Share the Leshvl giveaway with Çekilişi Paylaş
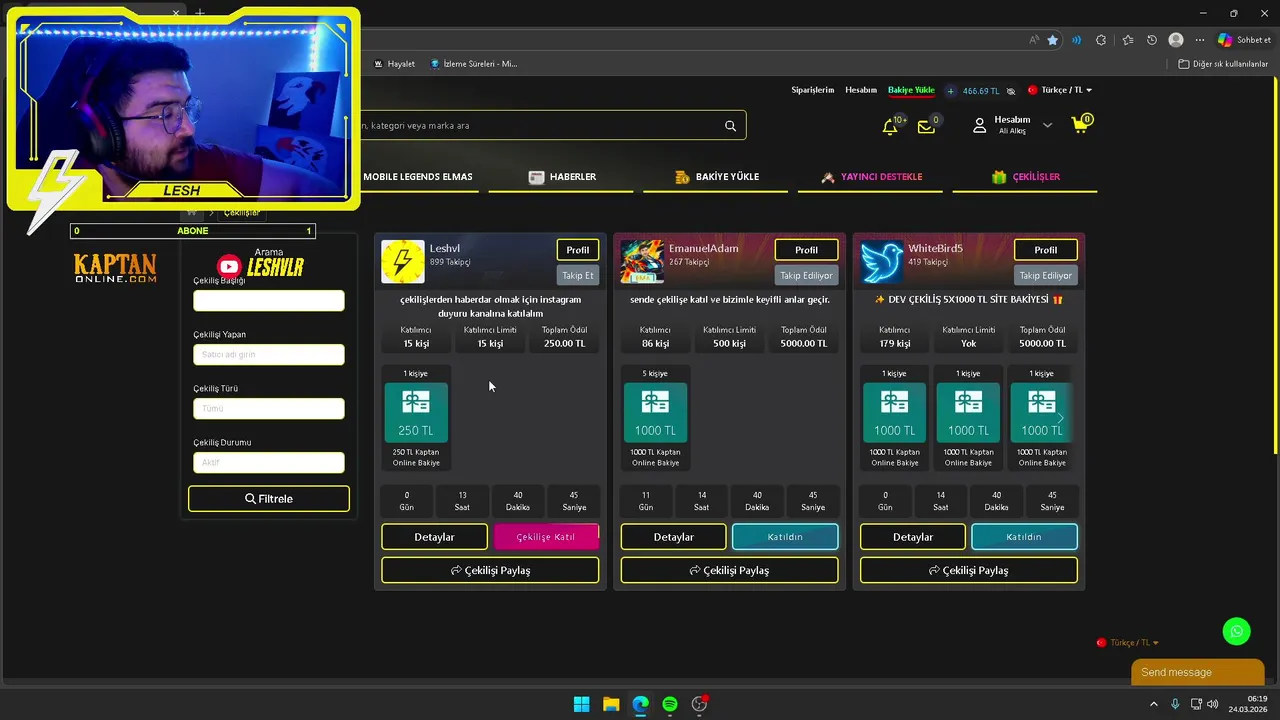 tap(490, 570)
